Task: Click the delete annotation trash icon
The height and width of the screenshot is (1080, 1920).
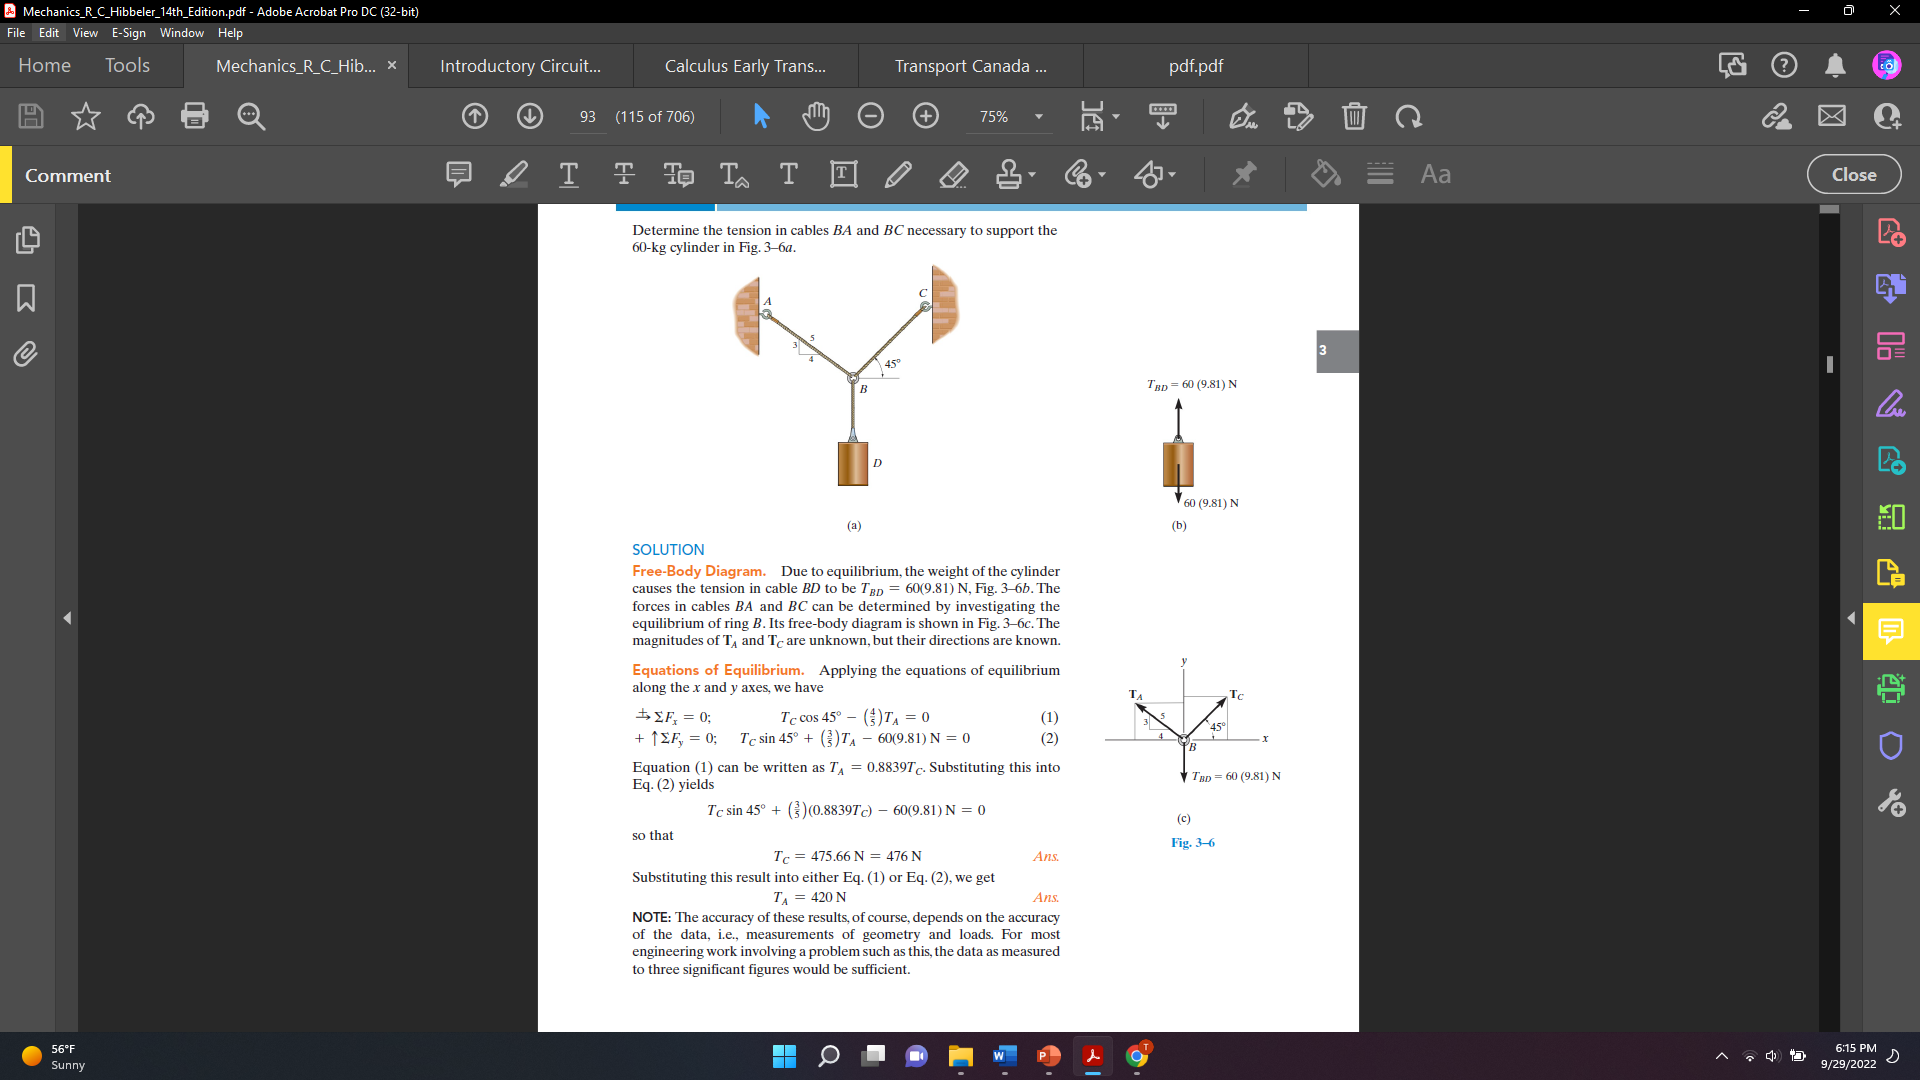Action: tap(1355, 116)
